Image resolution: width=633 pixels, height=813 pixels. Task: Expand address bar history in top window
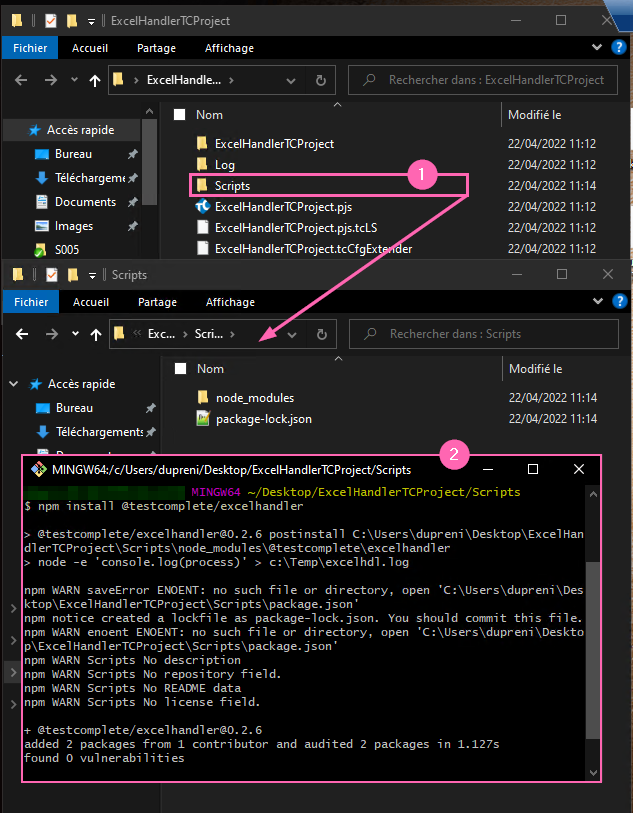(x=291, y=81)
